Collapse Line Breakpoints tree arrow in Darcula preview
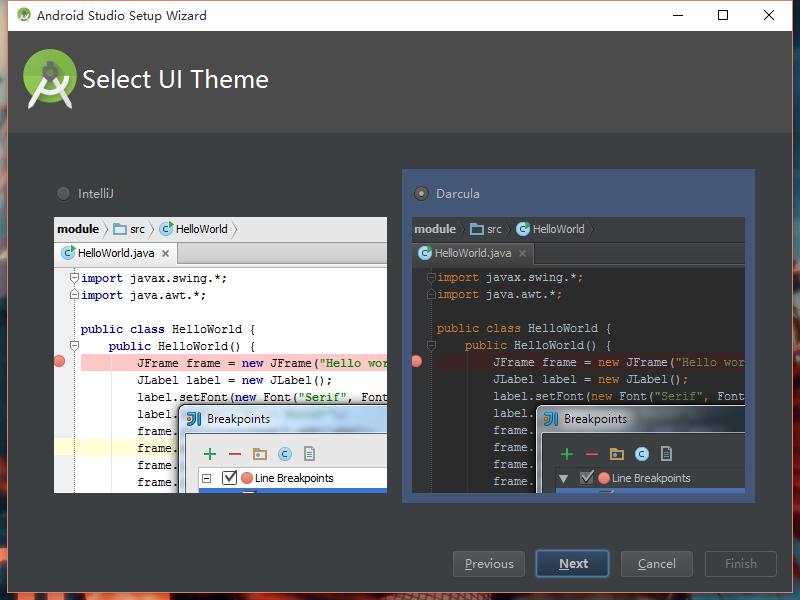This screenshot has height=600, width=800. pyautogui.click(x=563, y=478)
